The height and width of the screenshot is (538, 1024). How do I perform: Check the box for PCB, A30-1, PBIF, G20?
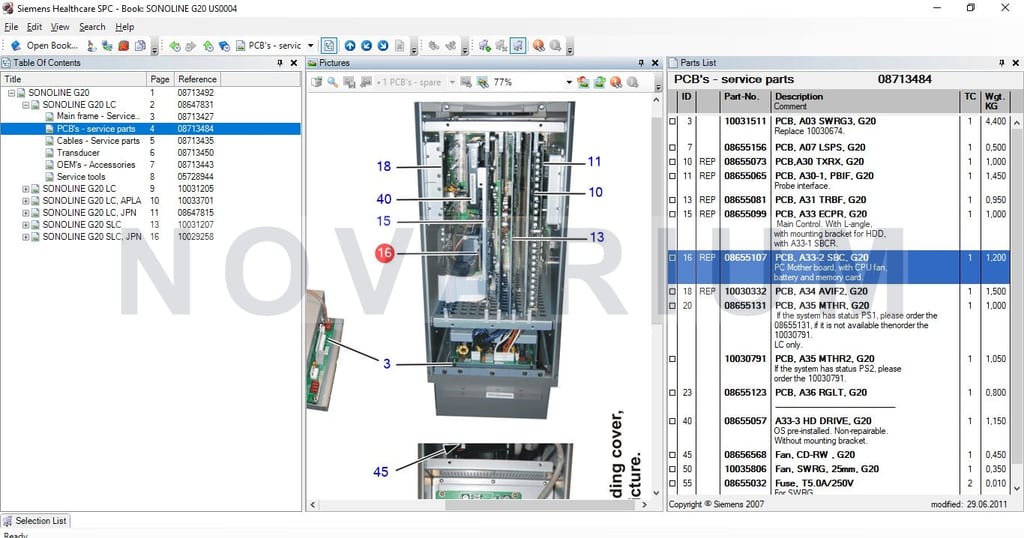coord(673,176)
